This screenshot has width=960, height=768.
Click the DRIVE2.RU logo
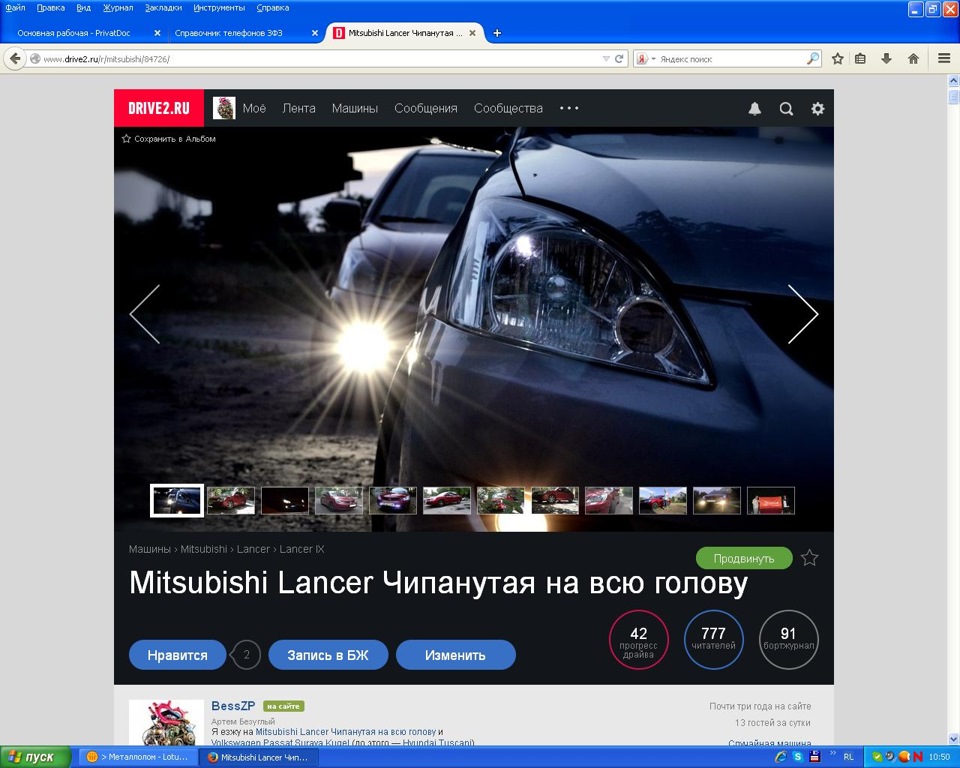159,108
